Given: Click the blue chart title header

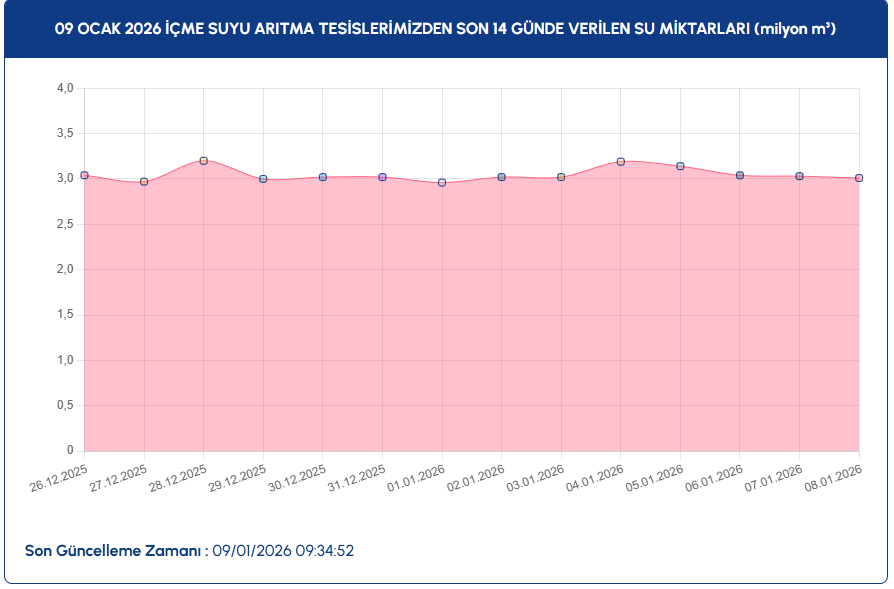Looking at the screenshot, I should tap(446, 30).
